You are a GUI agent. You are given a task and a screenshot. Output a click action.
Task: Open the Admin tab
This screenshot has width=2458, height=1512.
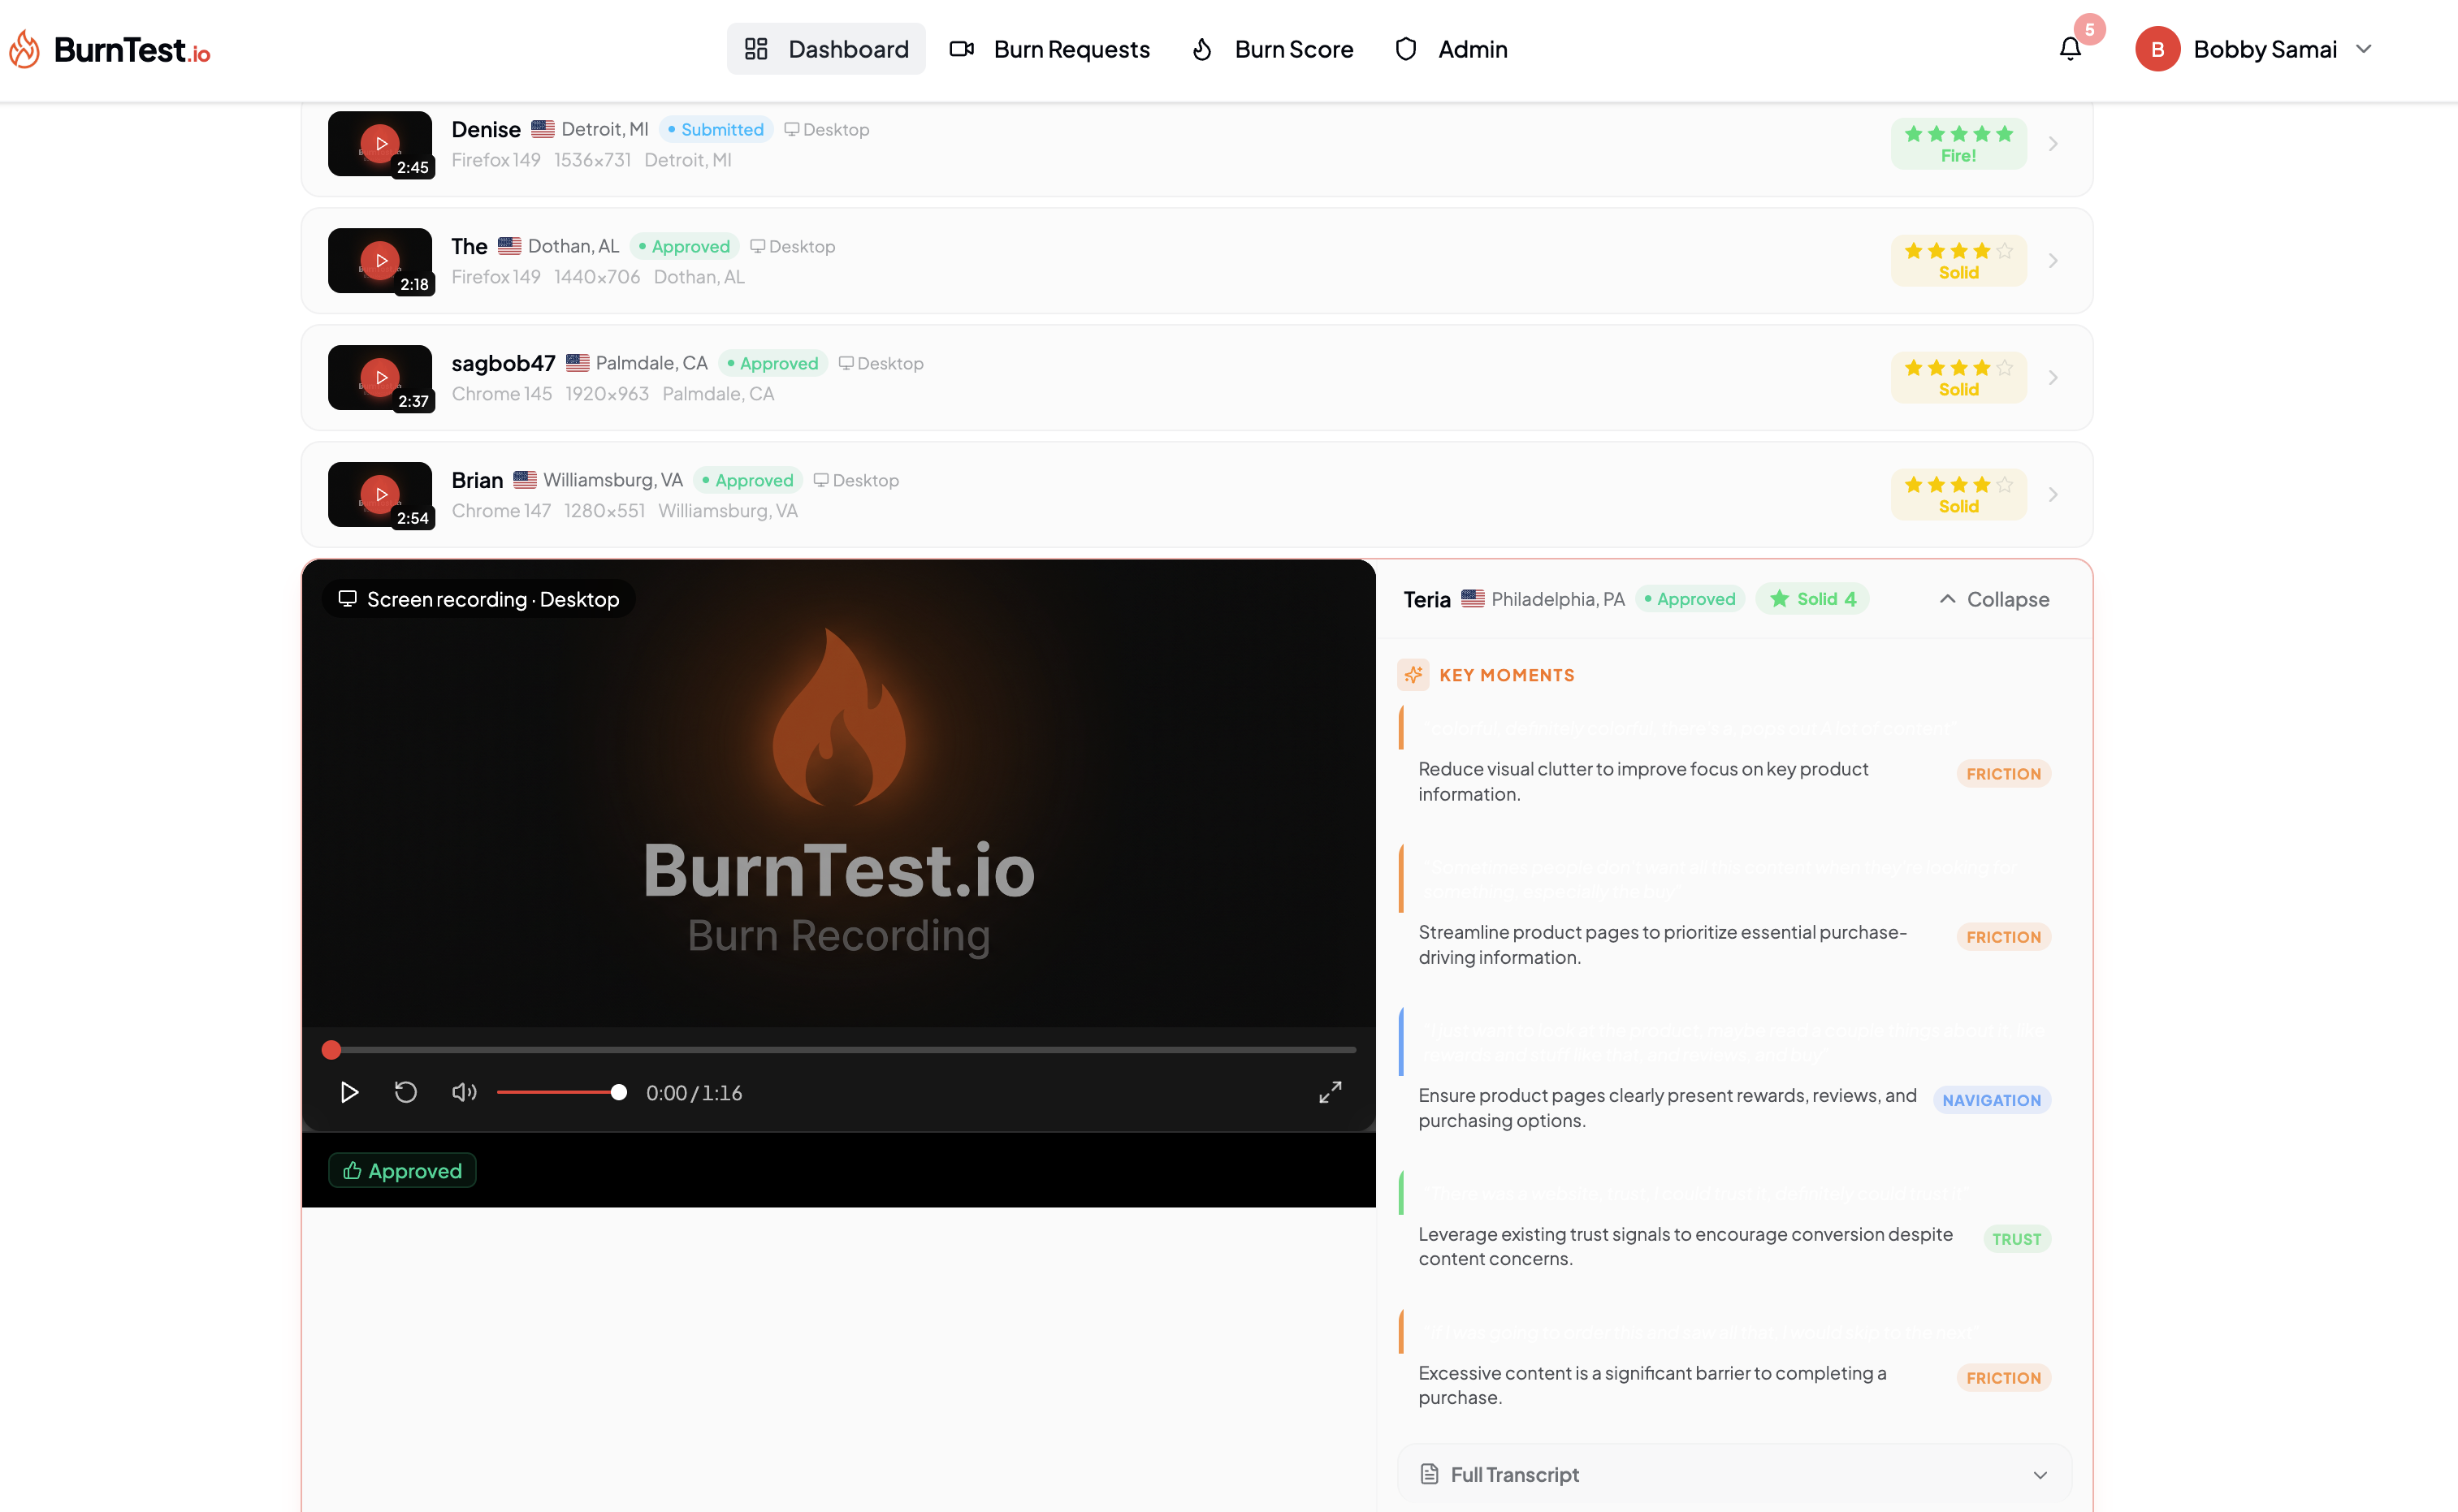(x=1451, y=49)
